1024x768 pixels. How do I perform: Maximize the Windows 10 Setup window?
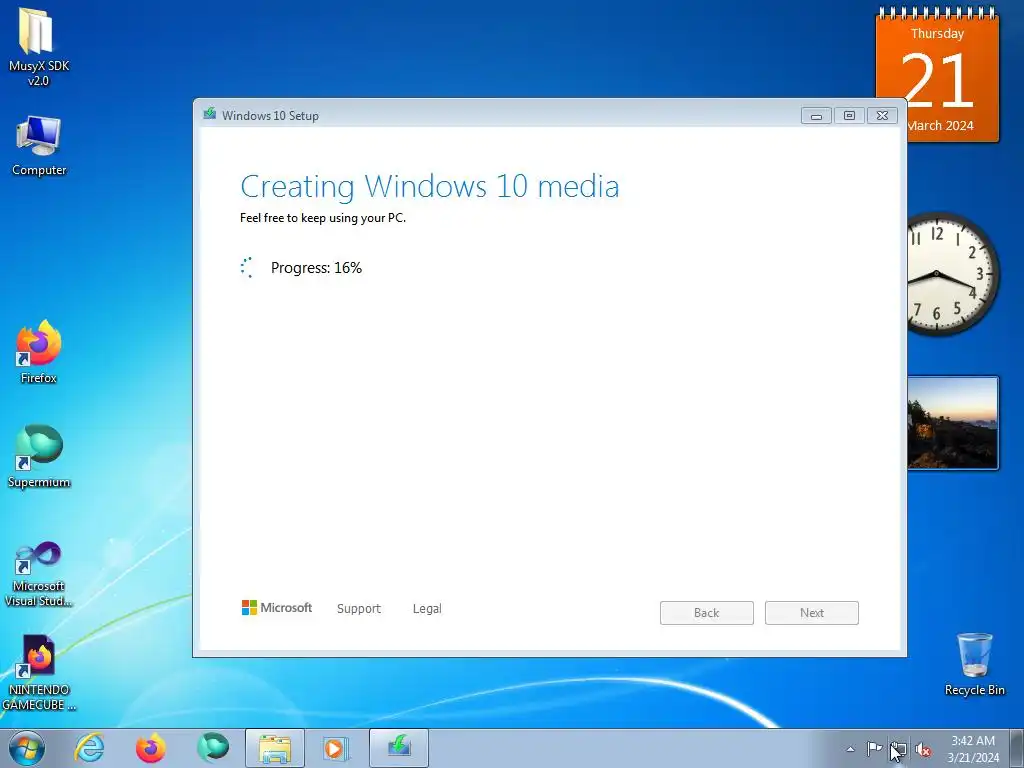(849, 116)
